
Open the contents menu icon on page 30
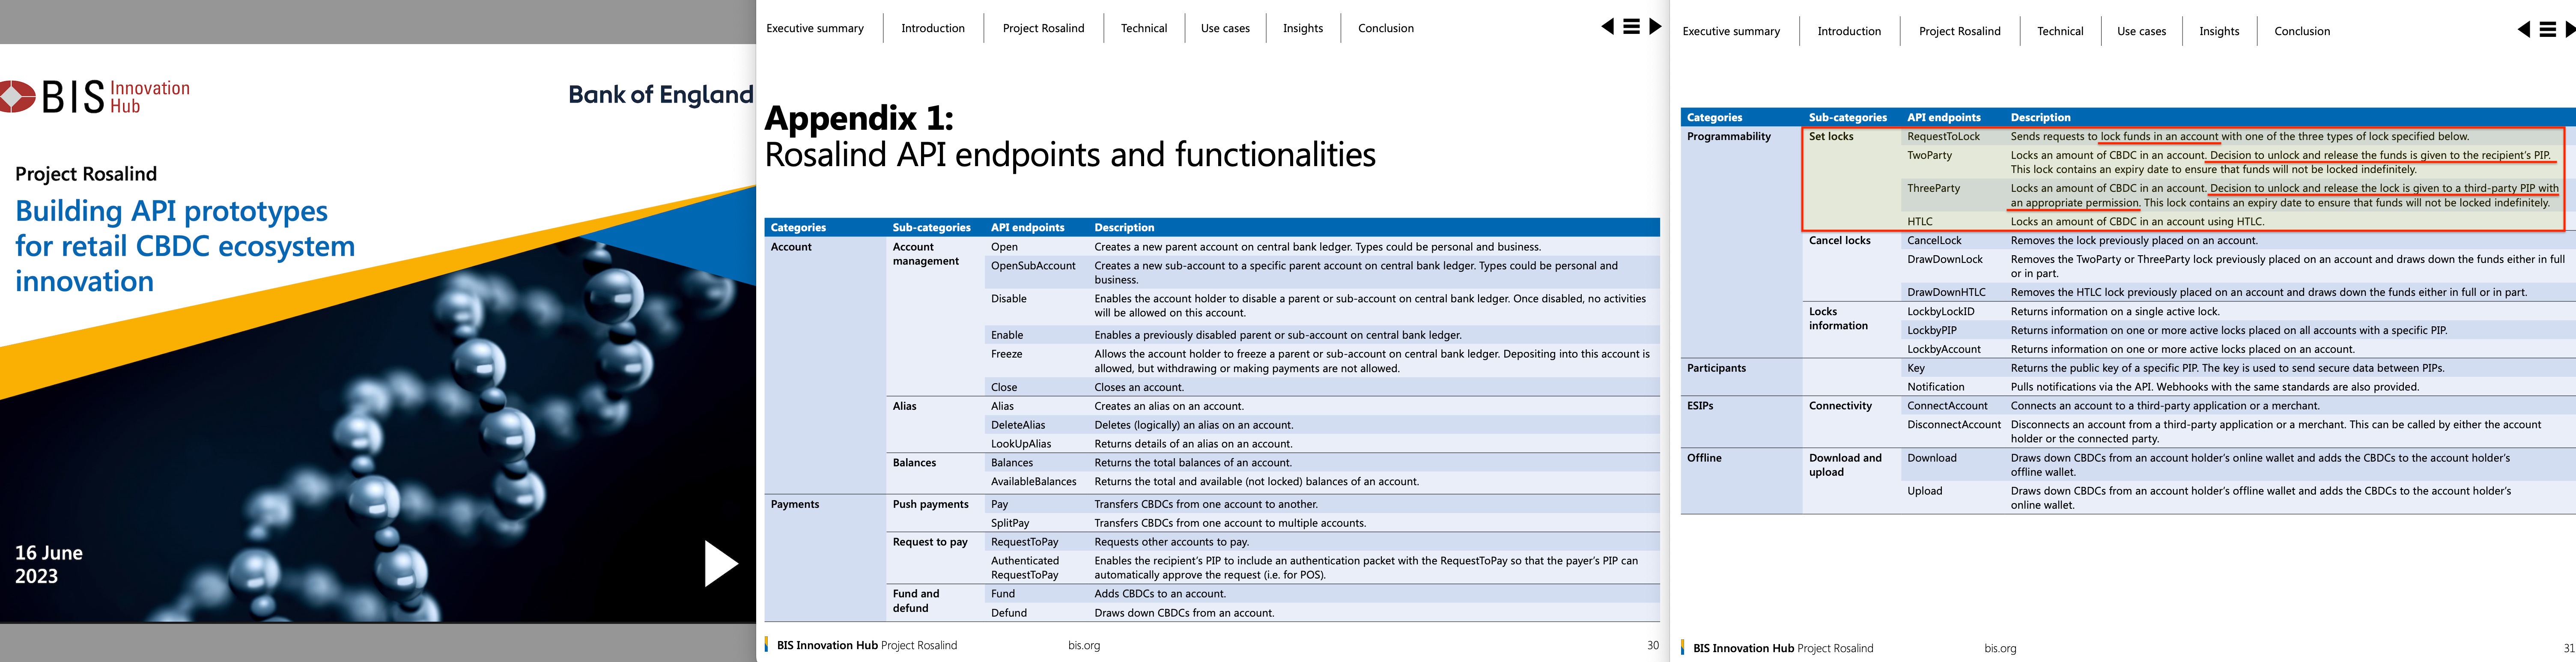click(x=1631, y=27)
